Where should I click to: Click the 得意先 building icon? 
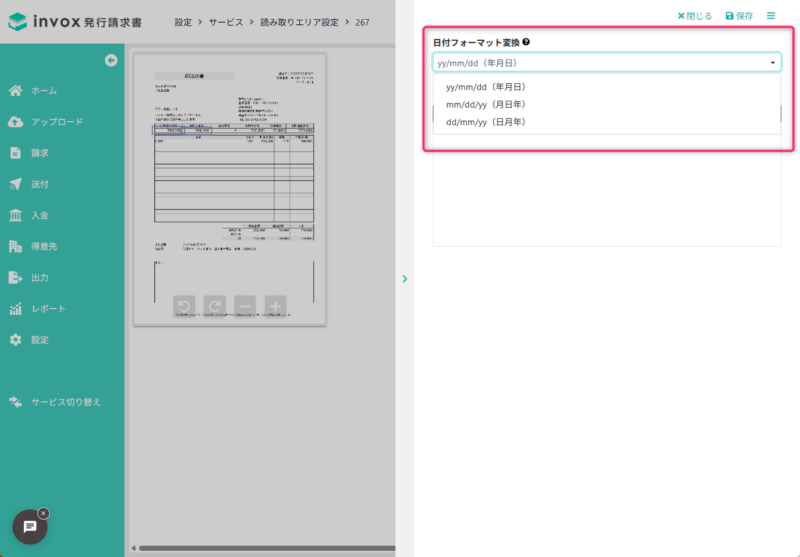click(15, 246)
